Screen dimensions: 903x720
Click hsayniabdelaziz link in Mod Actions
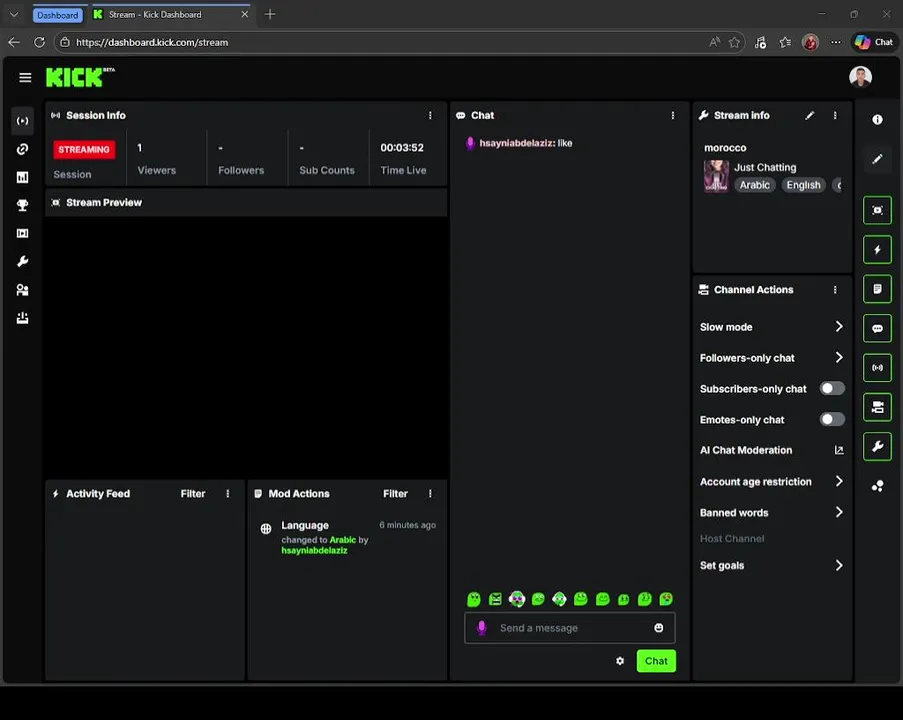314,551
